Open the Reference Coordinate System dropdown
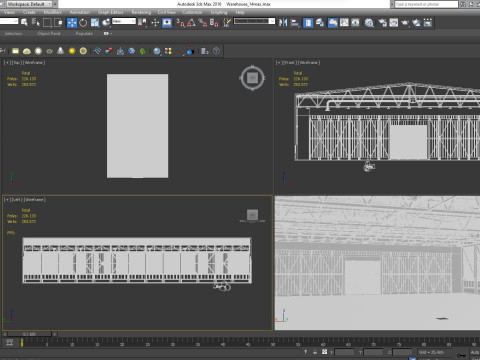 click(x=124, y=21)
